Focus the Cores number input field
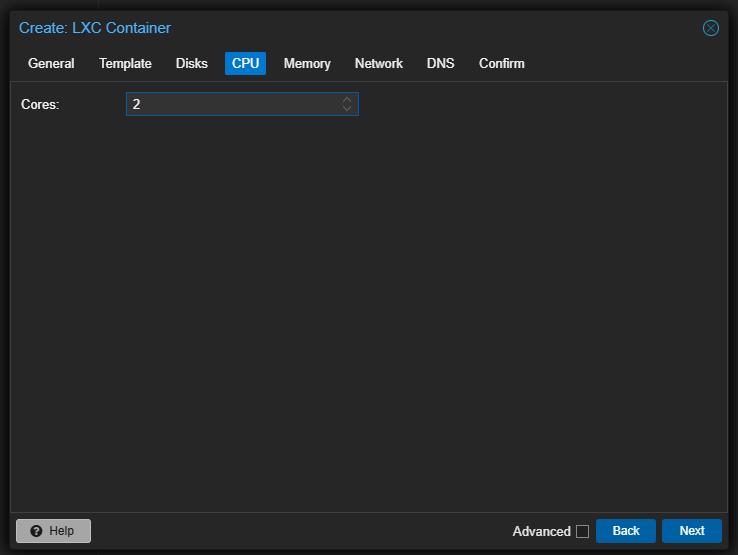 click(232, 104)
